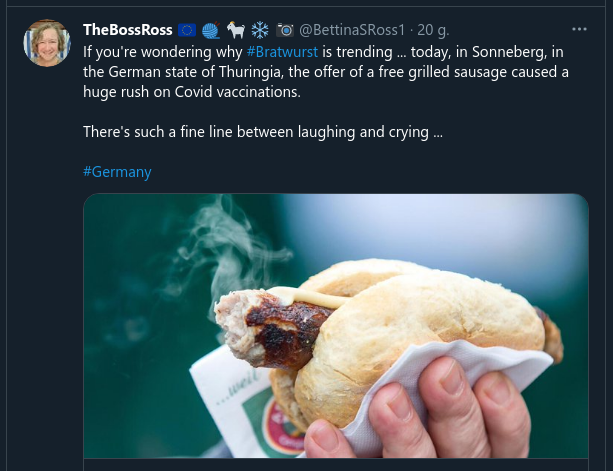Screen dimensions: 613x471
Task: Click the #Bratwurst hashtag link
Action: [x=282, y=51]
